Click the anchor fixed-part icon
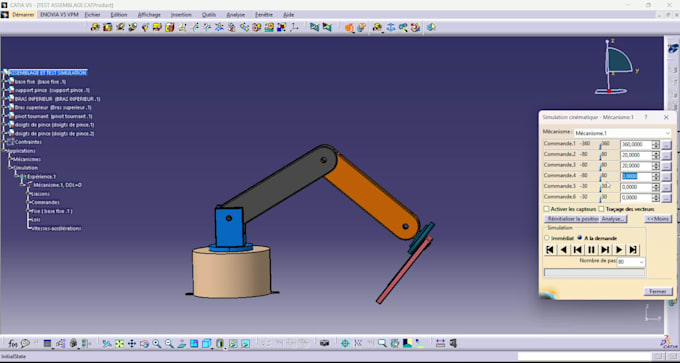The height and width of the screenshot is (363, 680). point(390,27)
